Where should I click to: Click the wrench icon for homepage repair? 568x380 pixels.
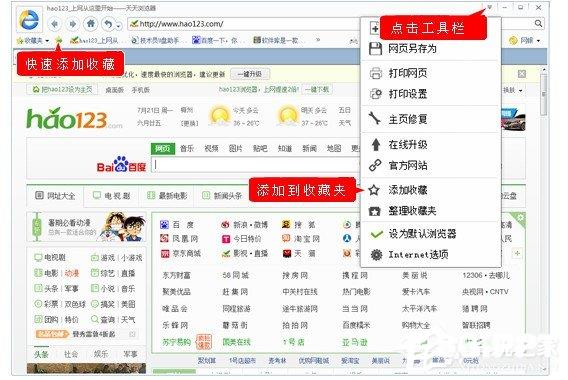(375, 118)
